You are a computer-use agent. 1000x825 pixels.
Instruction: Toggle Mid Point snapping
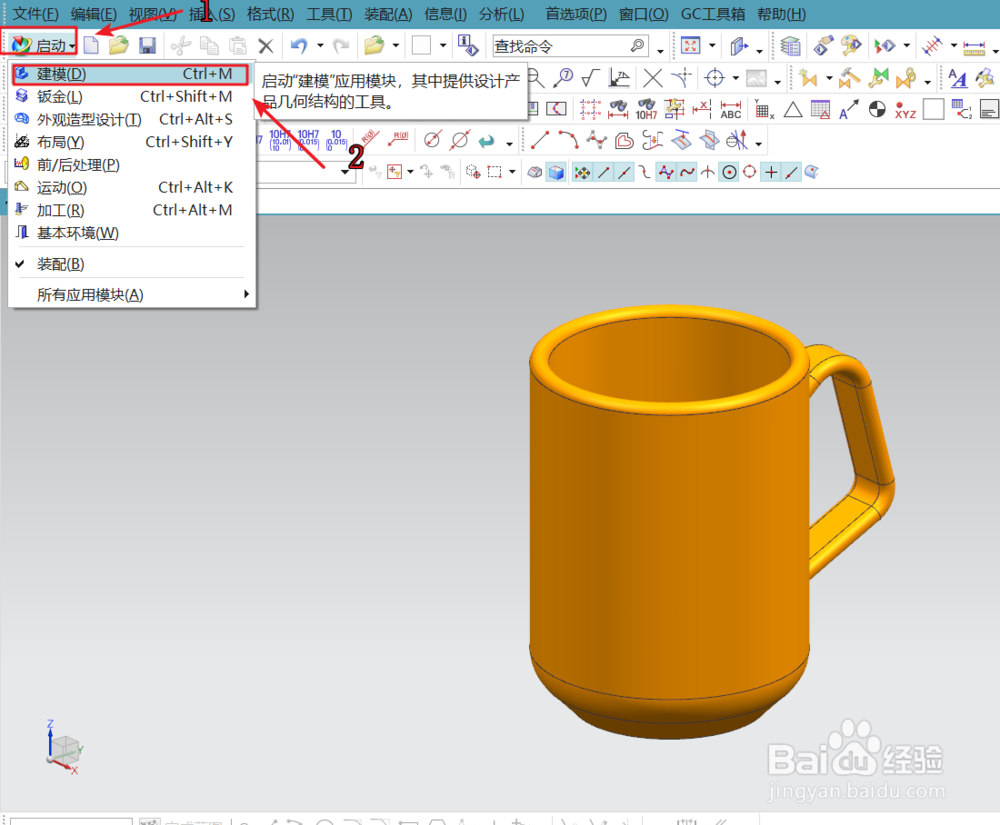click(x=624, y=172)
